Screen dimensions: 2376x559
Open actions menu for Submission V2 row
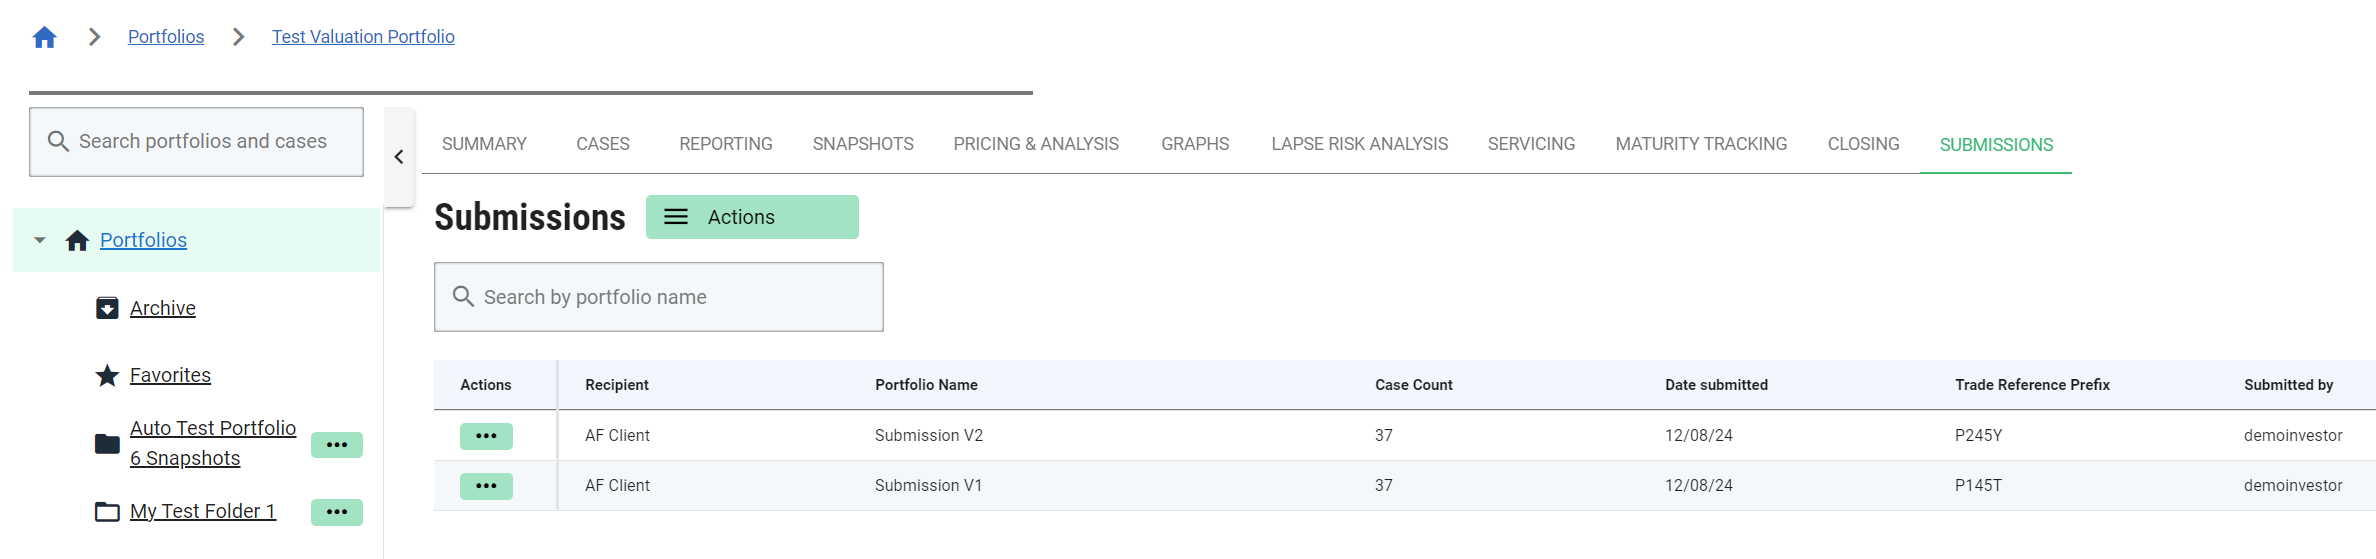coord(486,436)
